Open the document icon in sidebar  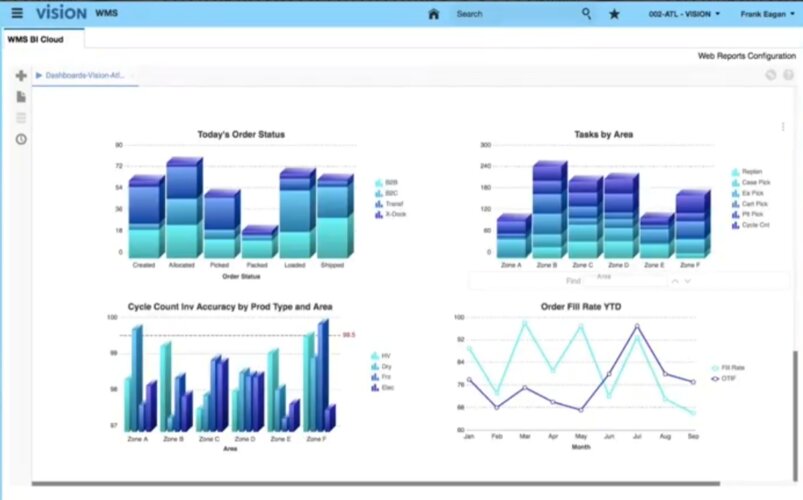pyautogui.click(x=21, y=97)
